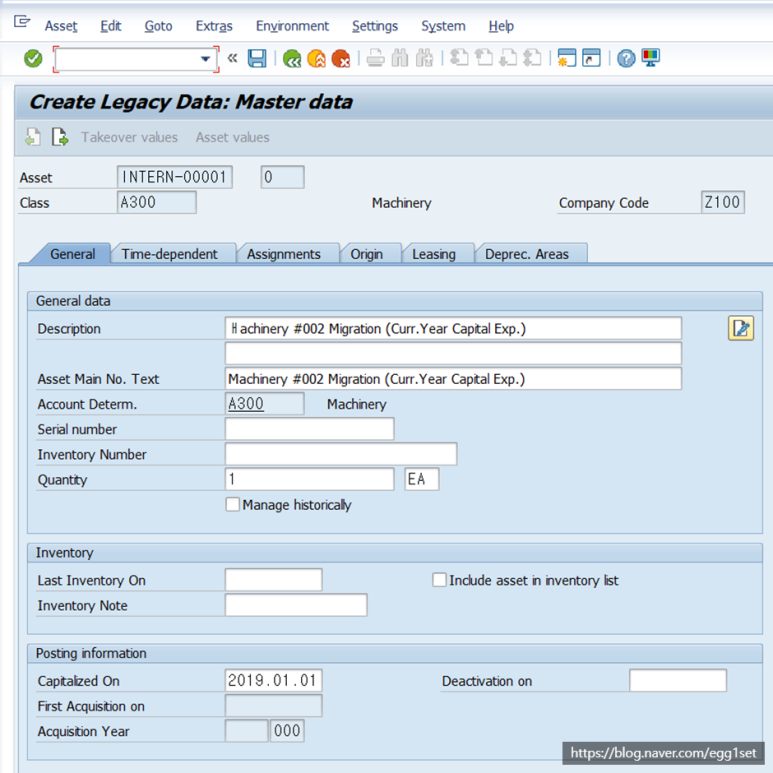Open the System menu
The width and height of the screenshot is (773, 773).
coord(443,26)
